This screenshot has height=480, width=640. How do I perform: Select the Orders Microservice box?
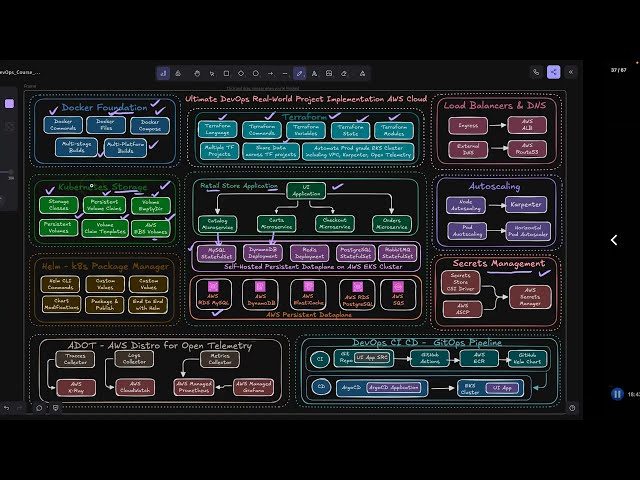tap(392, 224)
